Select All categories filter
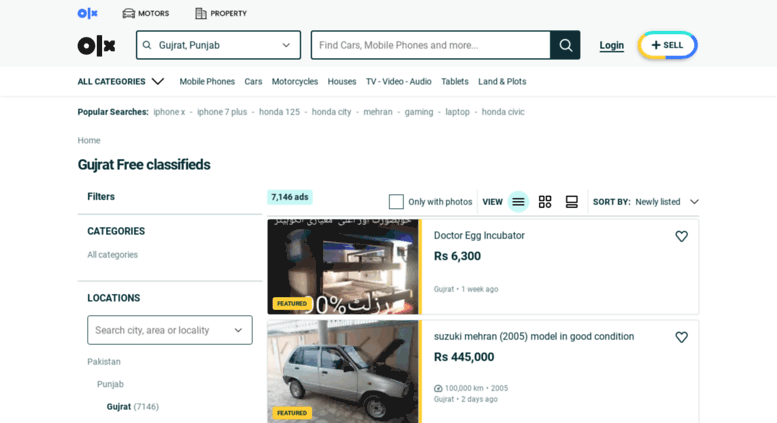This screenshot has width=777, height=423. coord(112,255)
